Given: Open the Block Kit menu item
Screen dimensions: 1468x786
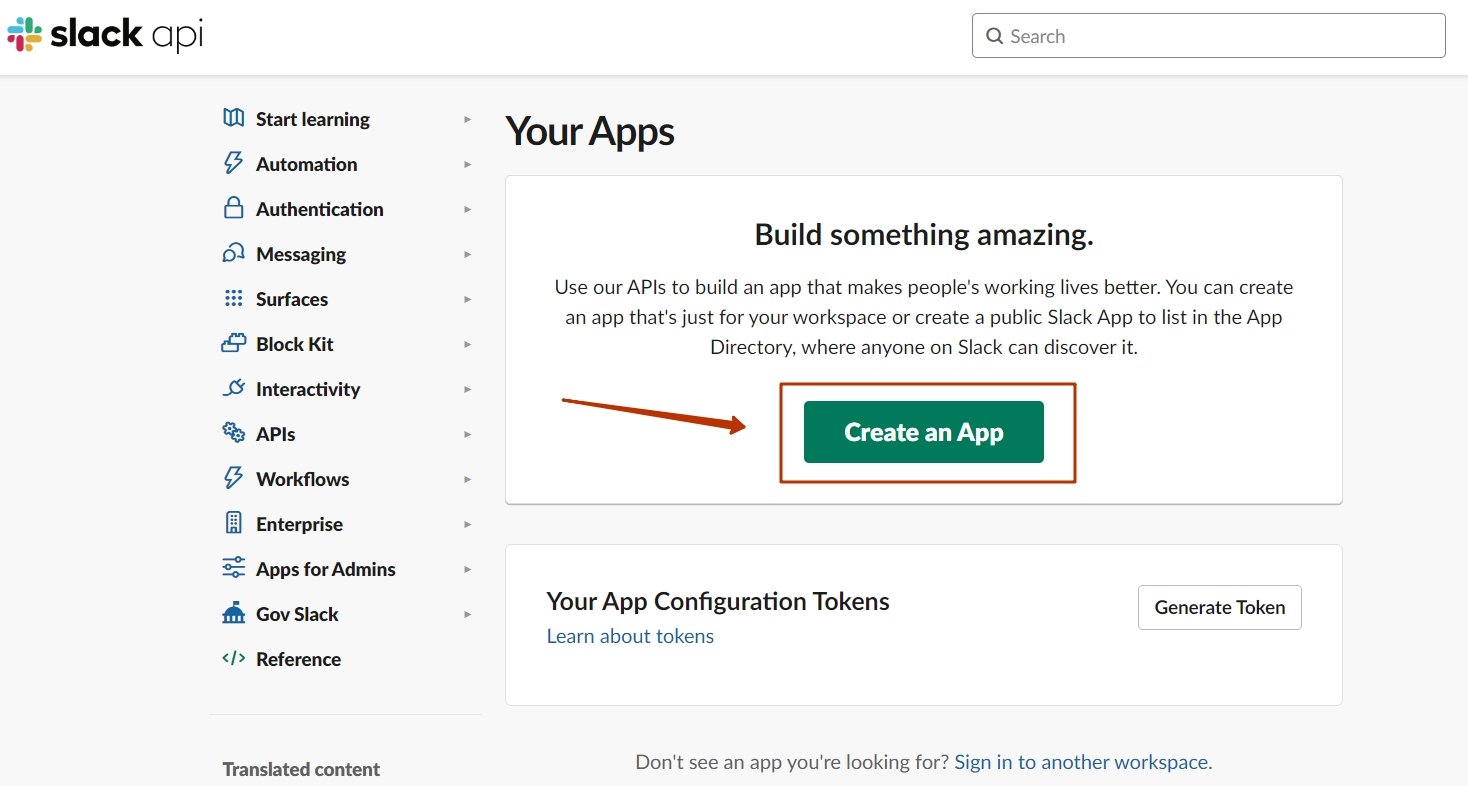Looking at the screenshot, I should click(294, 344).
